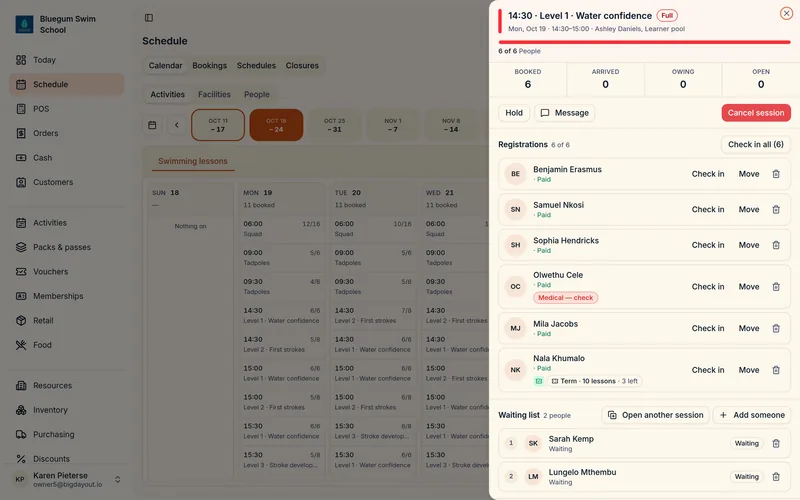Image resolution: width=800 pixels, height=500 pixels.
Task: Remove Mila Jacobs registration
Action: (776, 329)
